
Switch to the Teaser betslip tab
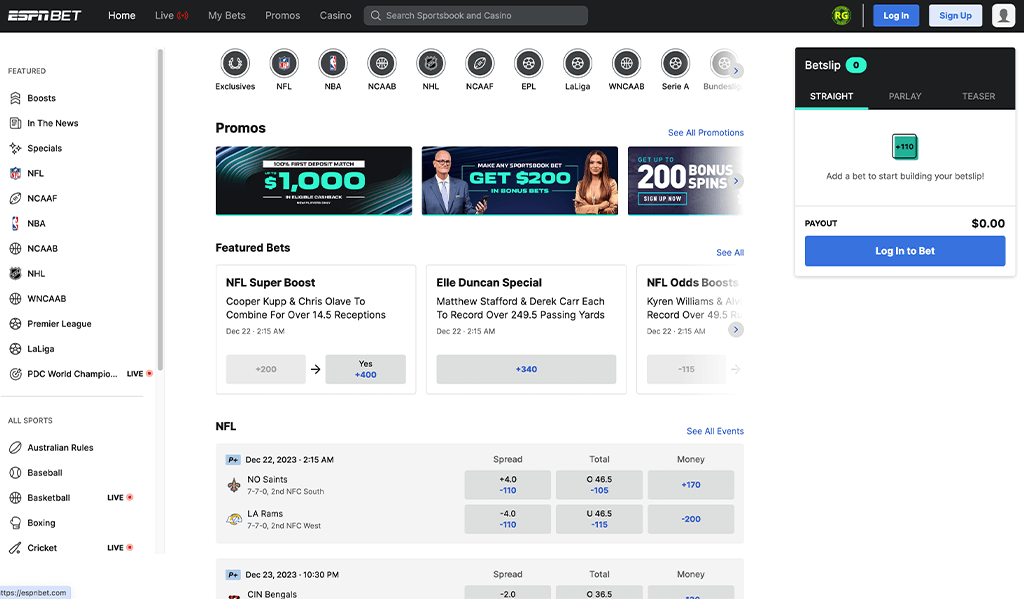click(x=978, y=96)
